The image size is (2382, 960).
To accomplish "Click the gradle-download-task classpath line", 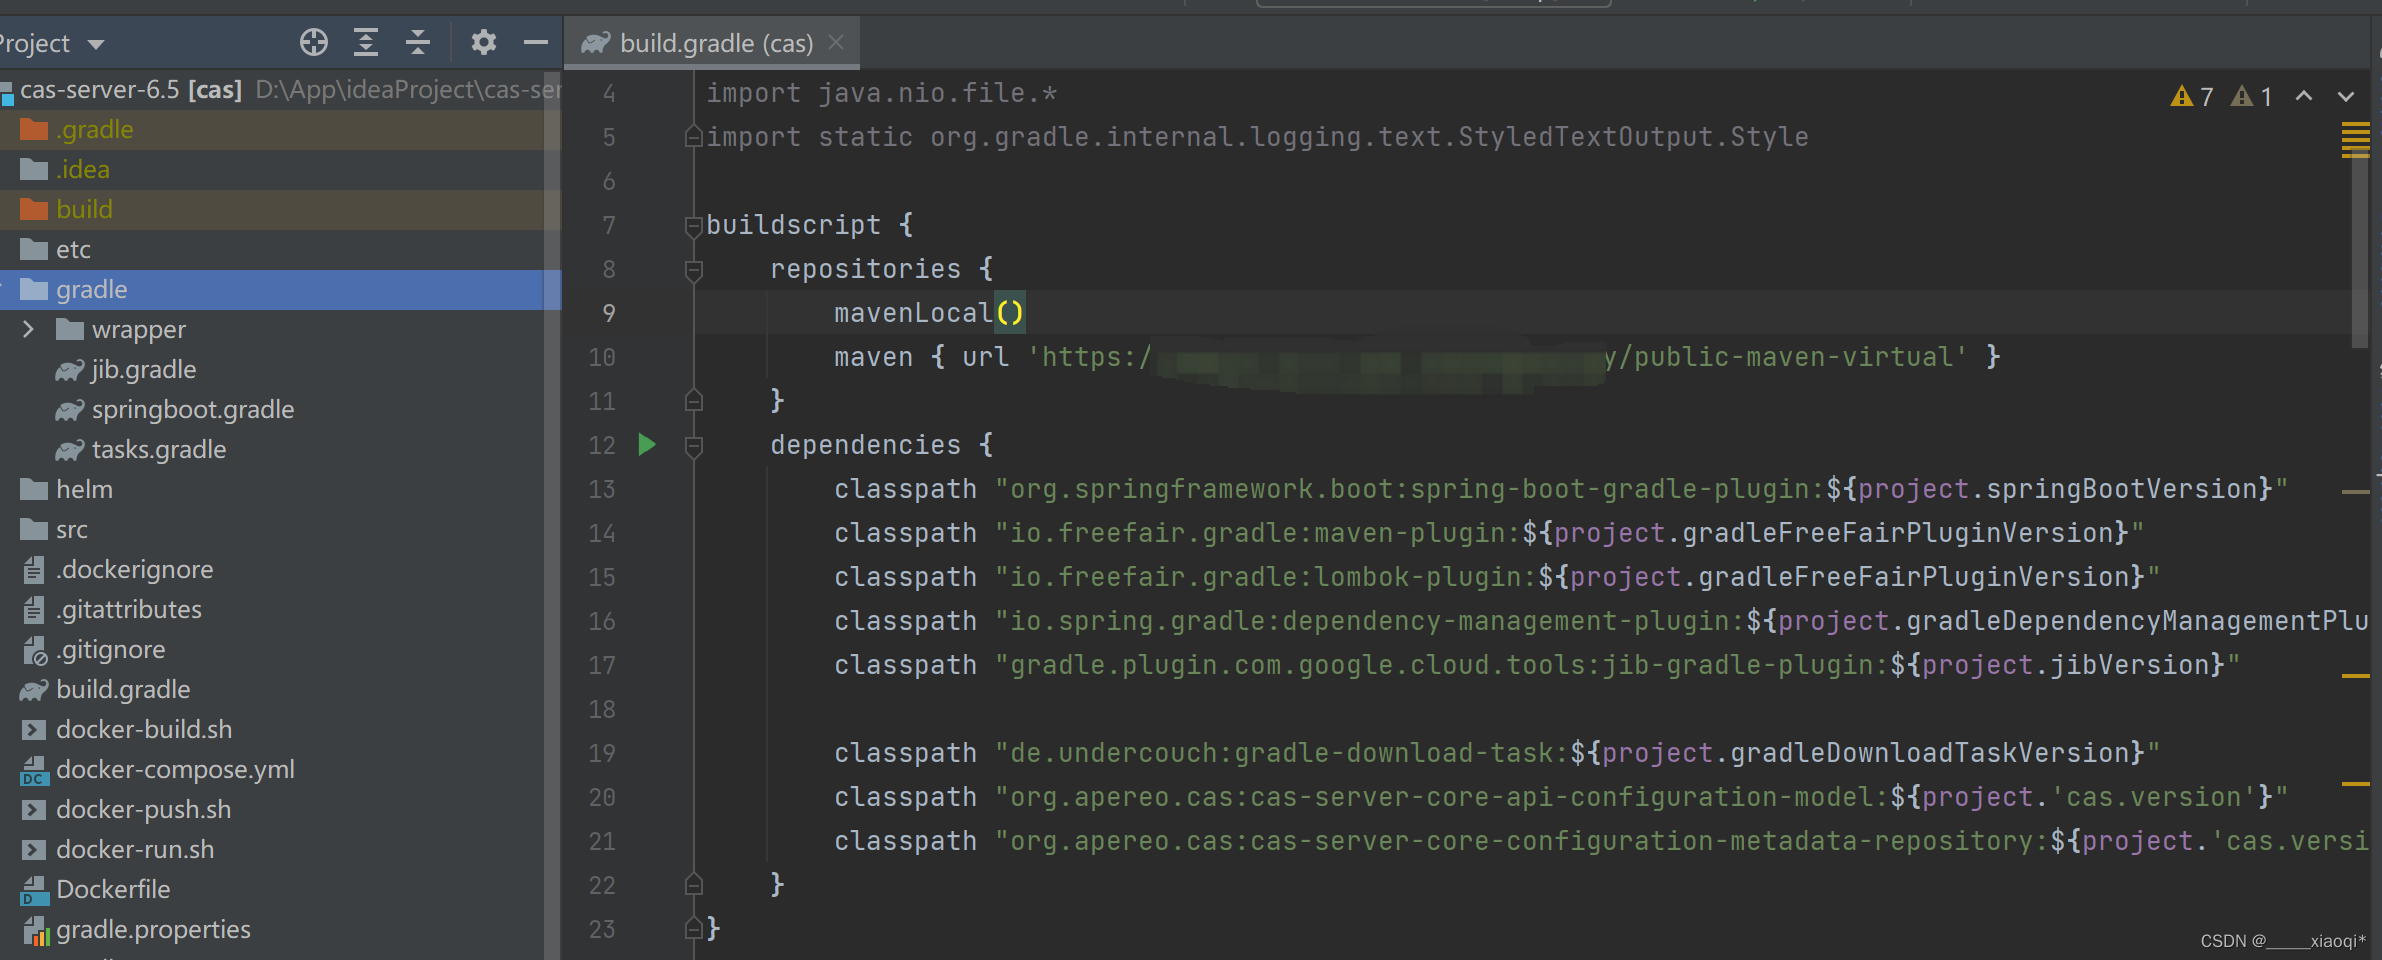I will point(1497,753).
